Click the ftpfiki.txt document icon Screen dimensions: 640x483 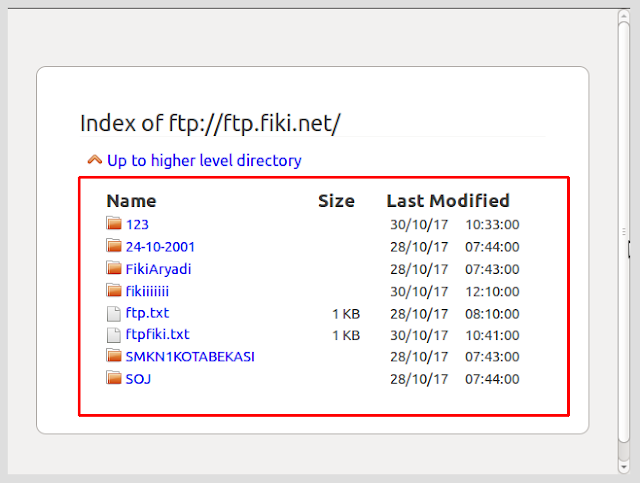tap(114, 335)
